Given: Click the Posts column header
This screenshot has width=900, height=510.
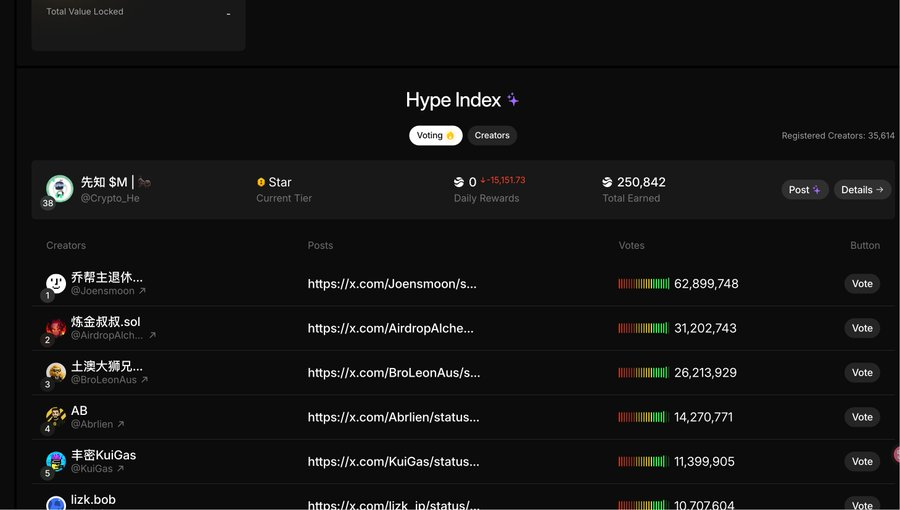Looking at the screenshot, I should coord(320,245).
